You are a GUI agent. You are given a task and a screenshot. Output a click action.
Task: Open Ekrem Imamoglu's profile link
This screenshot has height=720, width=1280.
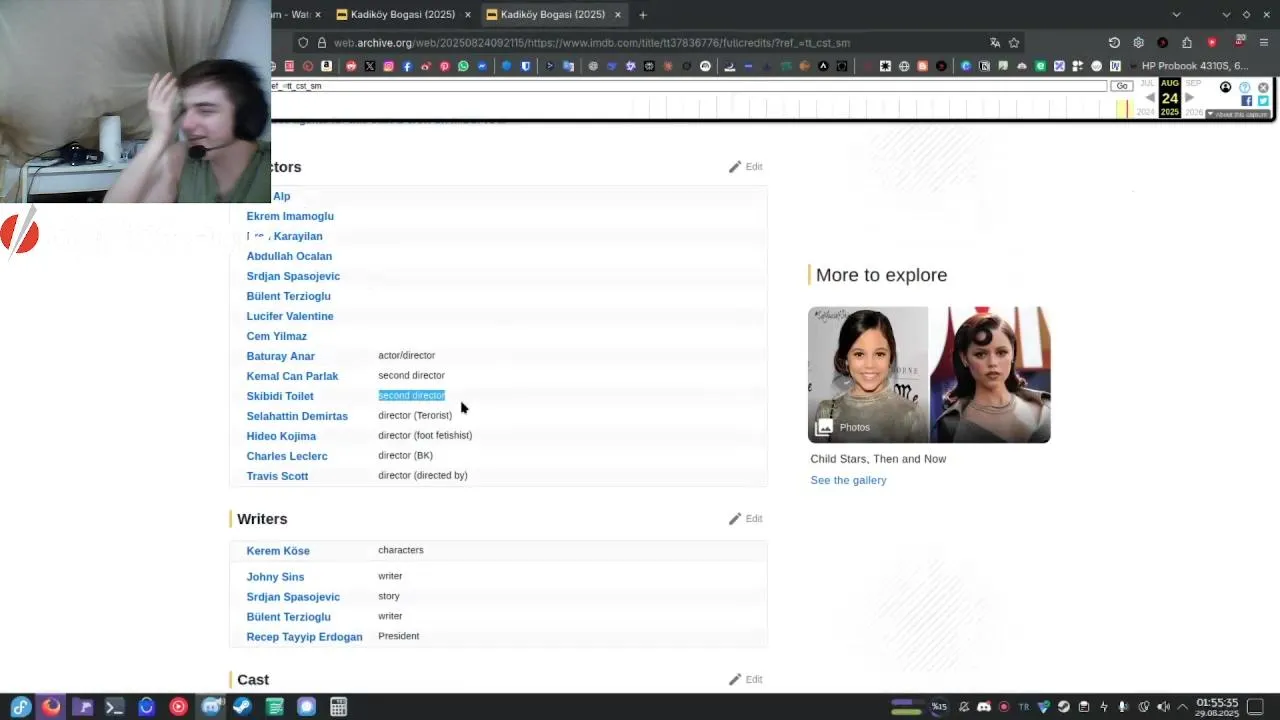(x=290, y=216)
